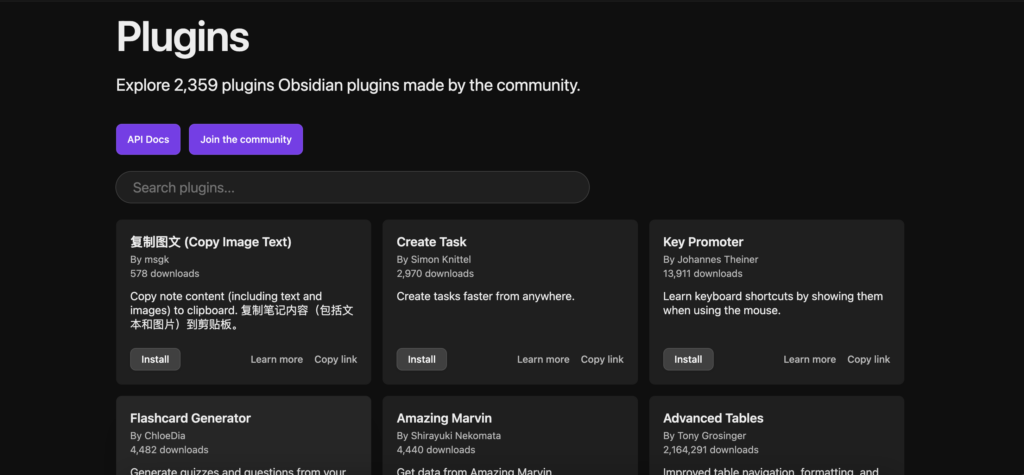Click the Explore 2,359 plugins subtitle
Screen dimensions: 1024x475
click(348, 86)
